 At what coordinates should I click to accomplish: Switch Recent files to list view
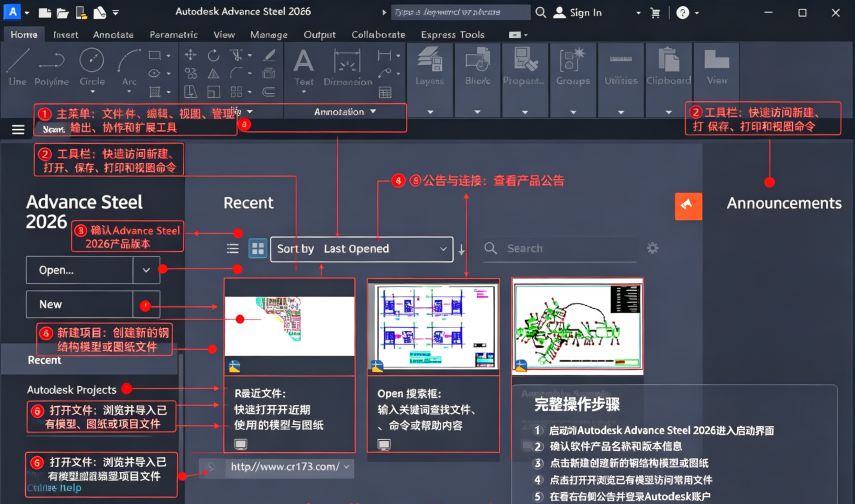(x=233, y=249)
